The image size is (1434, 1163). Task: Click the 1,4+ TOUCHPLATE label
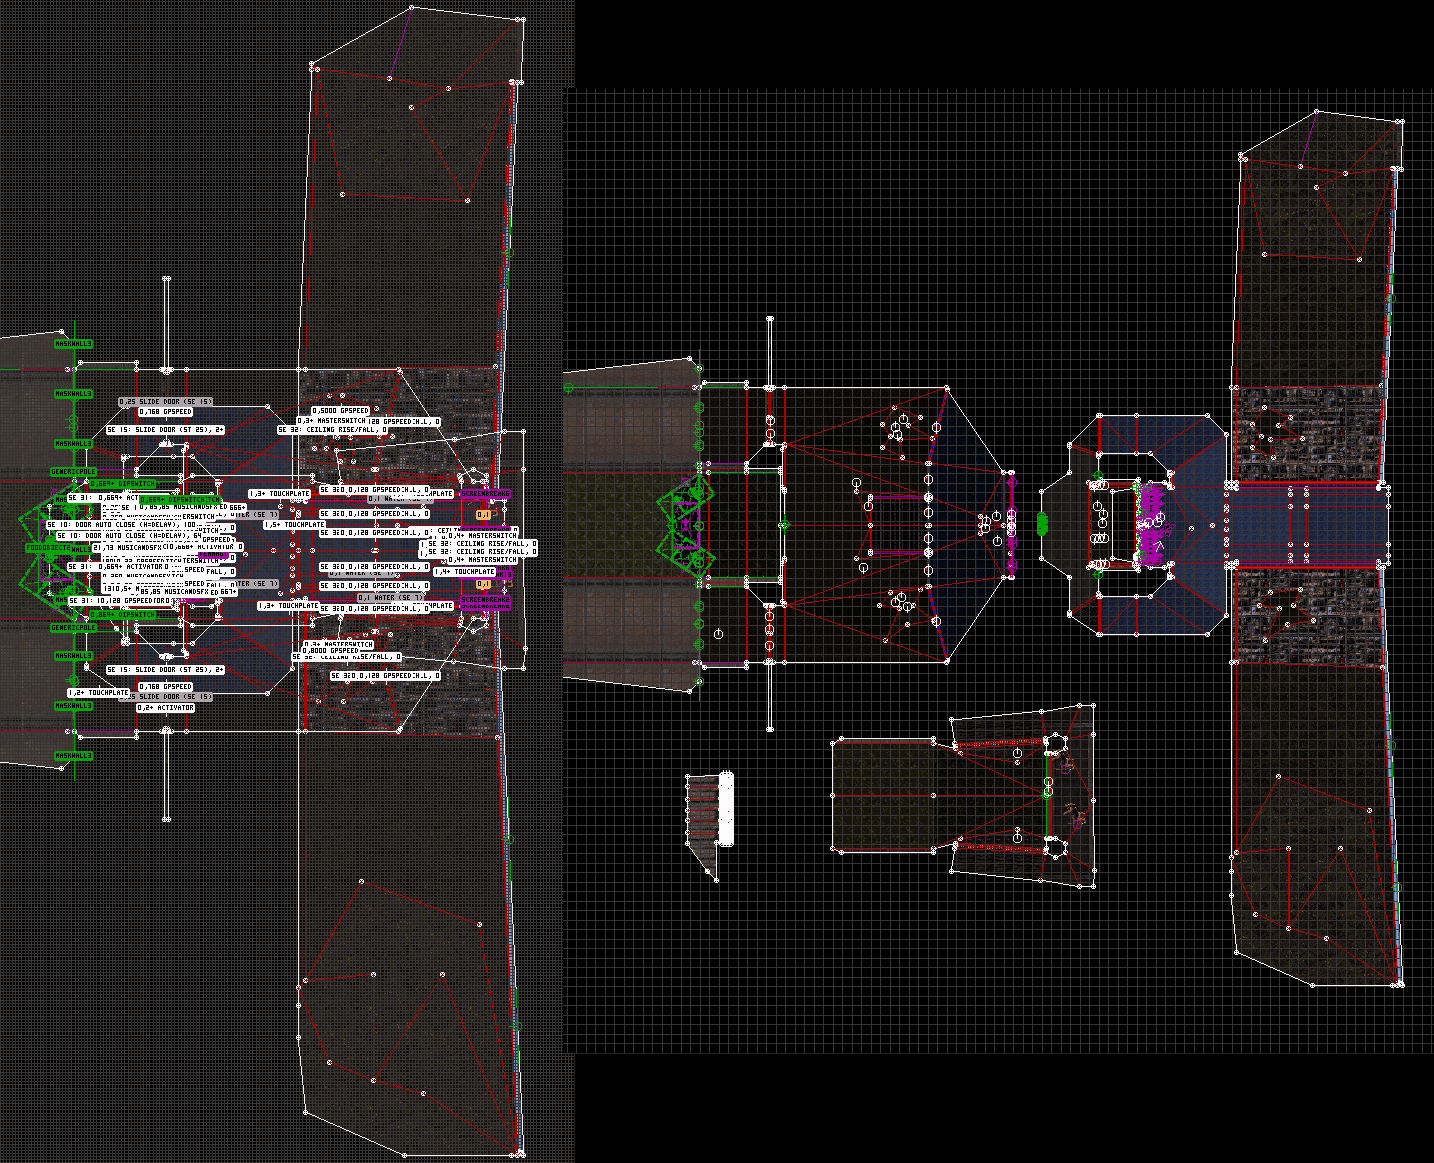tap(465, 572)
